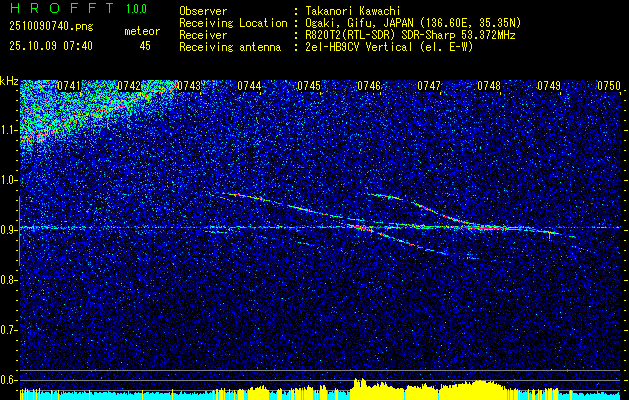Click the 0745 time marker
The image size is (629, 400).
tap(309, 86)
